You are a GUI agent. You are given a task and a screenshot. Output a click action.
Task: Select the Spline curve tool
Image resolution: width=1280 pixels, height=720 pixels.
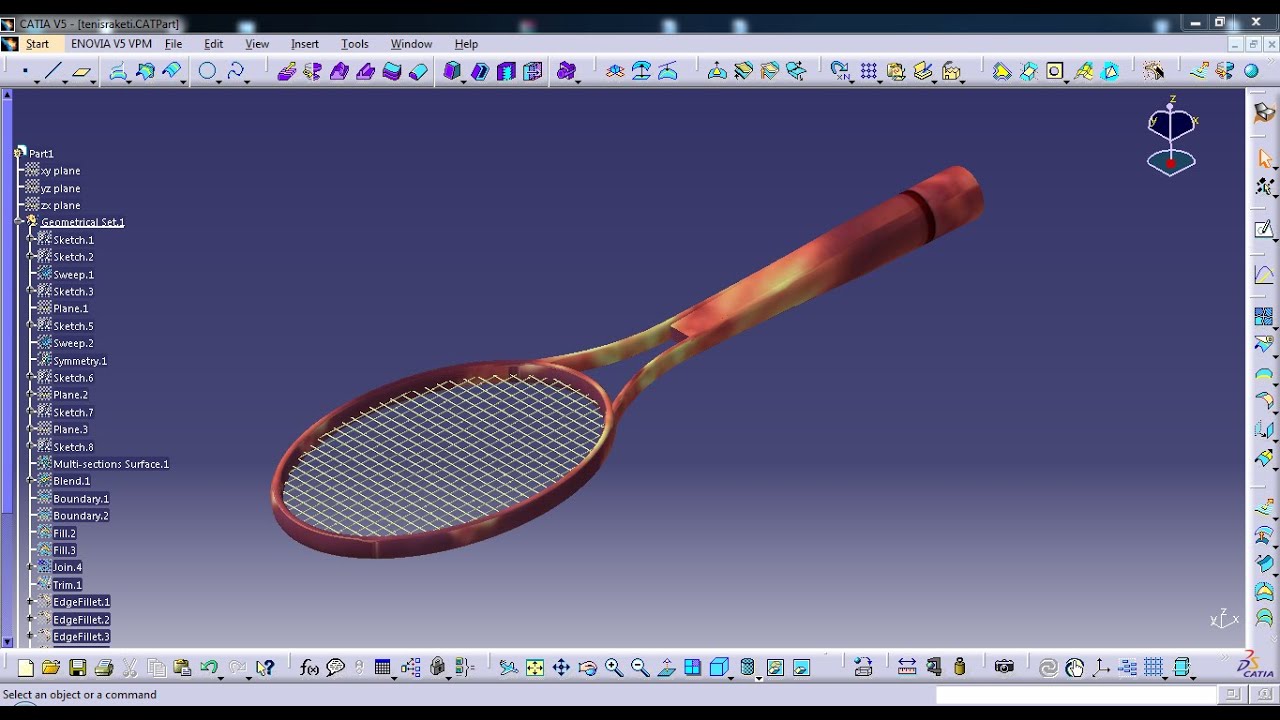click(x=236, y=71)
